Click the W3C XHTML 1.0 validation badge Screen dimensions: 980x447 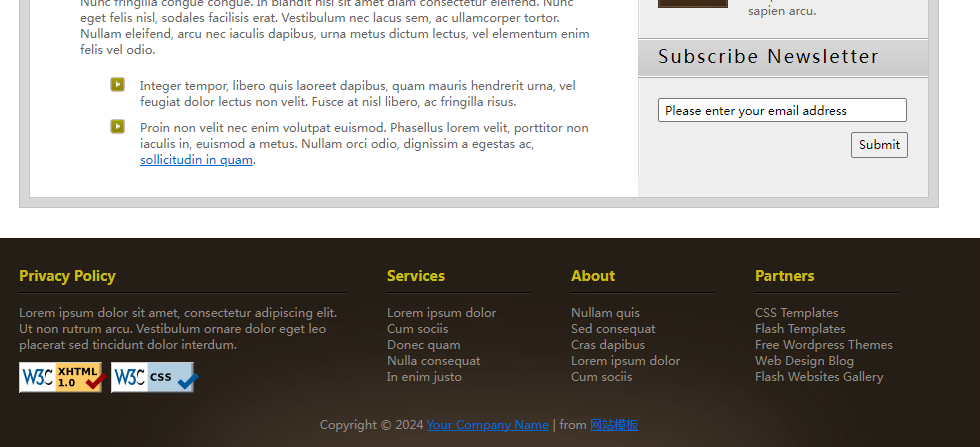[x=62, y=377]
